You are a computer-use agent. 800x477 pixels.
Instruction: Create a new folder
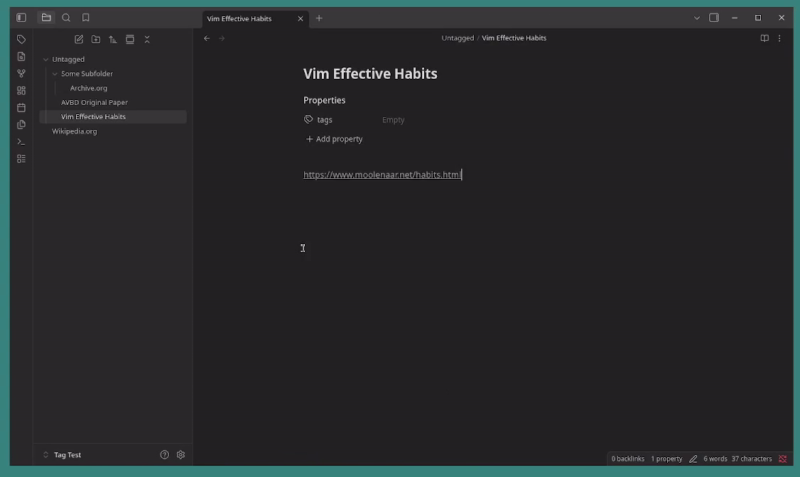(x=95, y=39)
